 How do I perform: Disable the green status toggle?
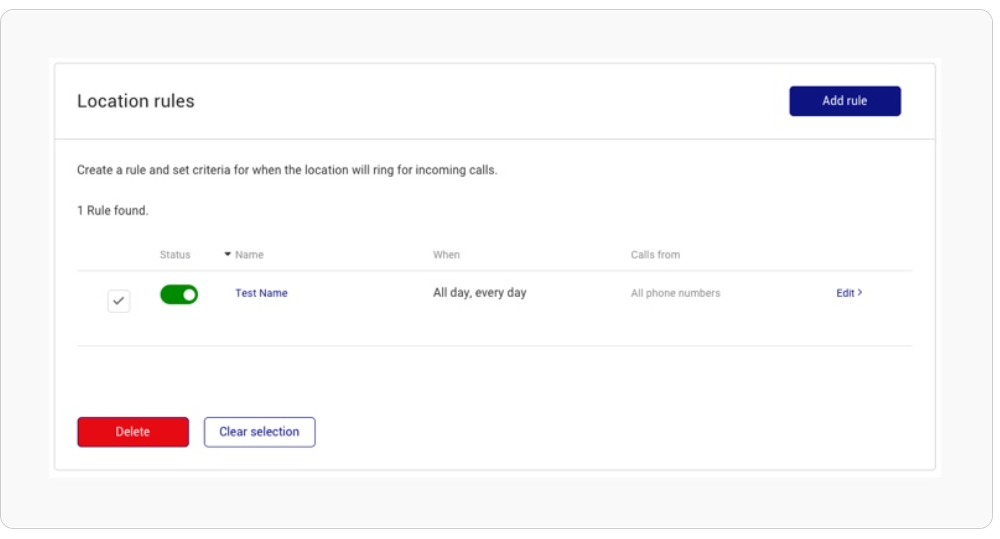[x=179, y=294]
